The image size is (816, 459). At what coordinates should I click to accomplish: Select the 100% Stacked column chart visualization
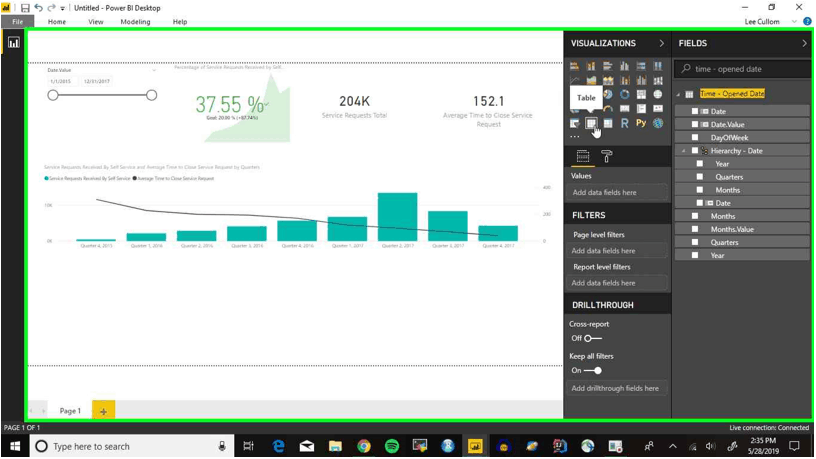658,66
